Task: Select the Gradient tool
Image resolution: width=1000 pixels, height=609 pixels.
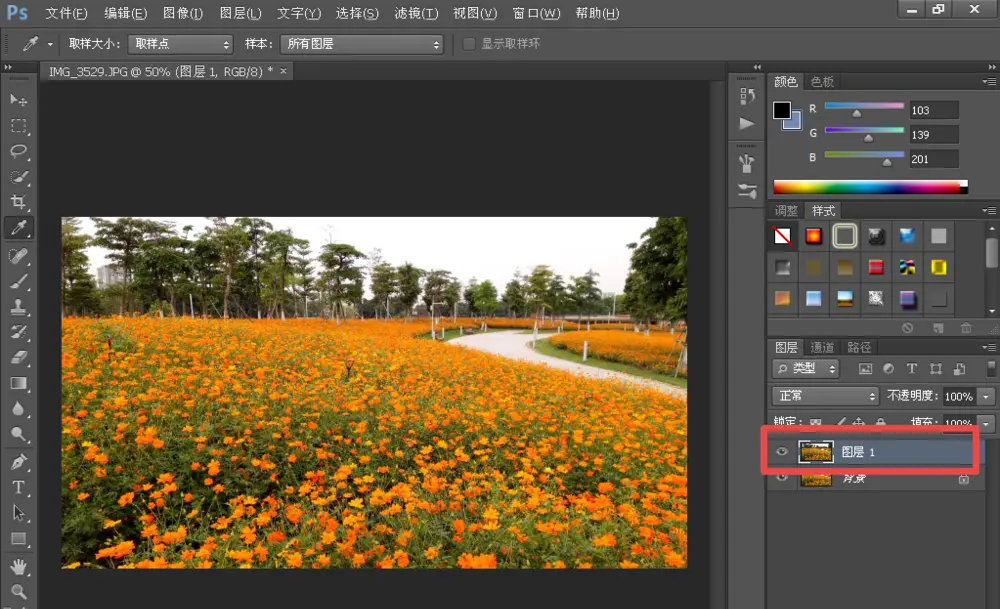Action: [x=19, y=383]
